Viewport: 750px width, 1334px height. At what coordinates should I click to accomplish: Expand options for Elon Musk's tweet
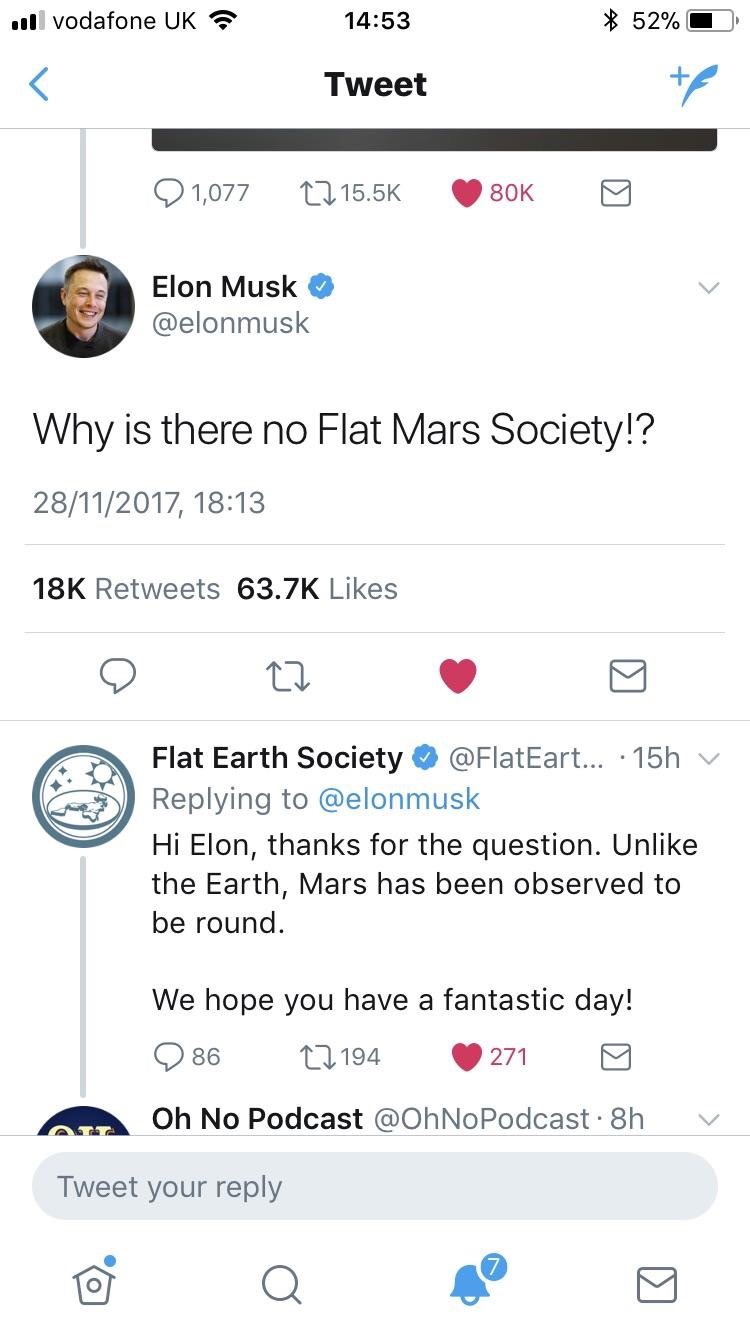[x=708, y=288]
